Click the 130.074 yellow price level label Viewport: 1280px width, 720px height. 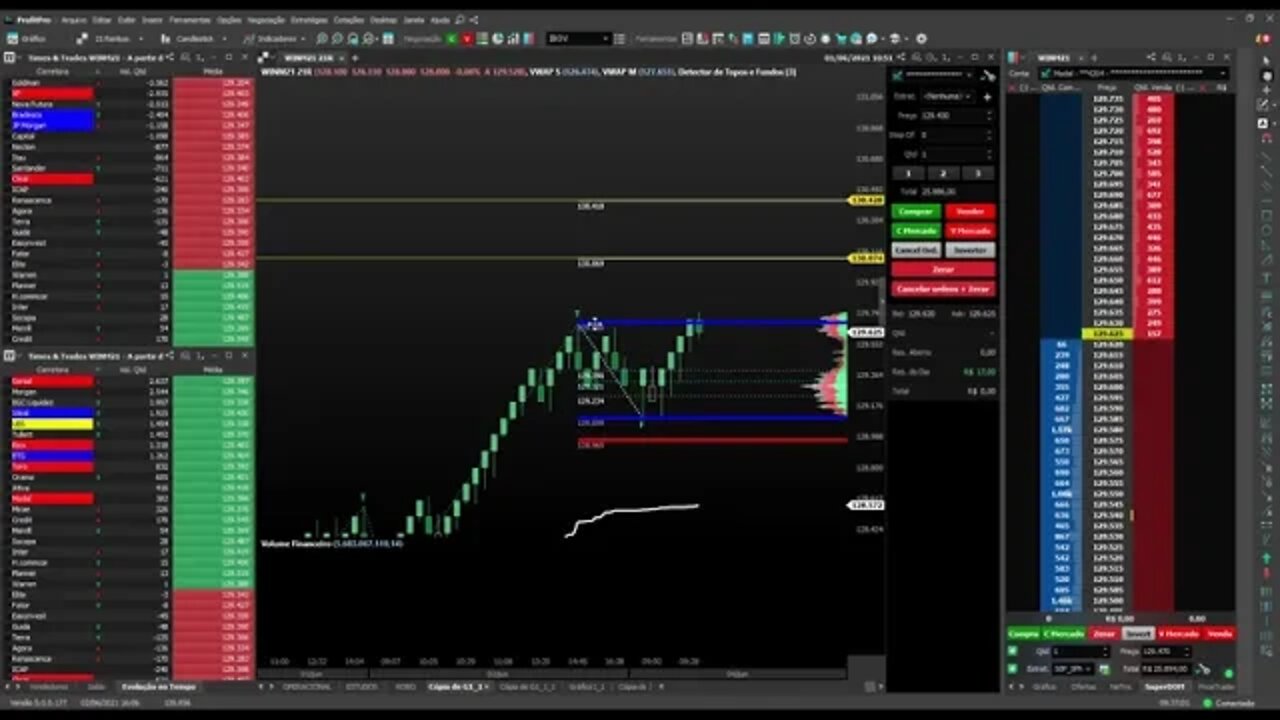pyautogui.click(x=866, y=258)
